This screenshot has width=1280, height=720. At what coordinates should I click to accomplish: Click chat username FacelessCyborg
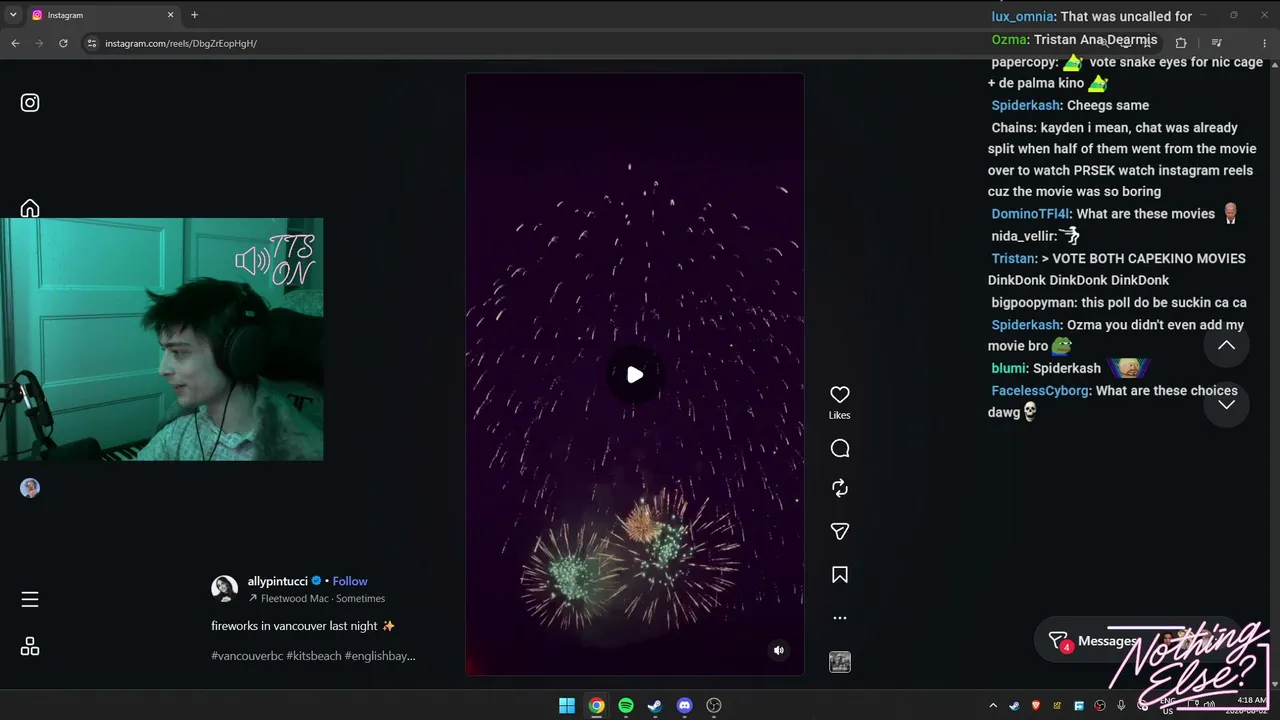pos(1040,391)
